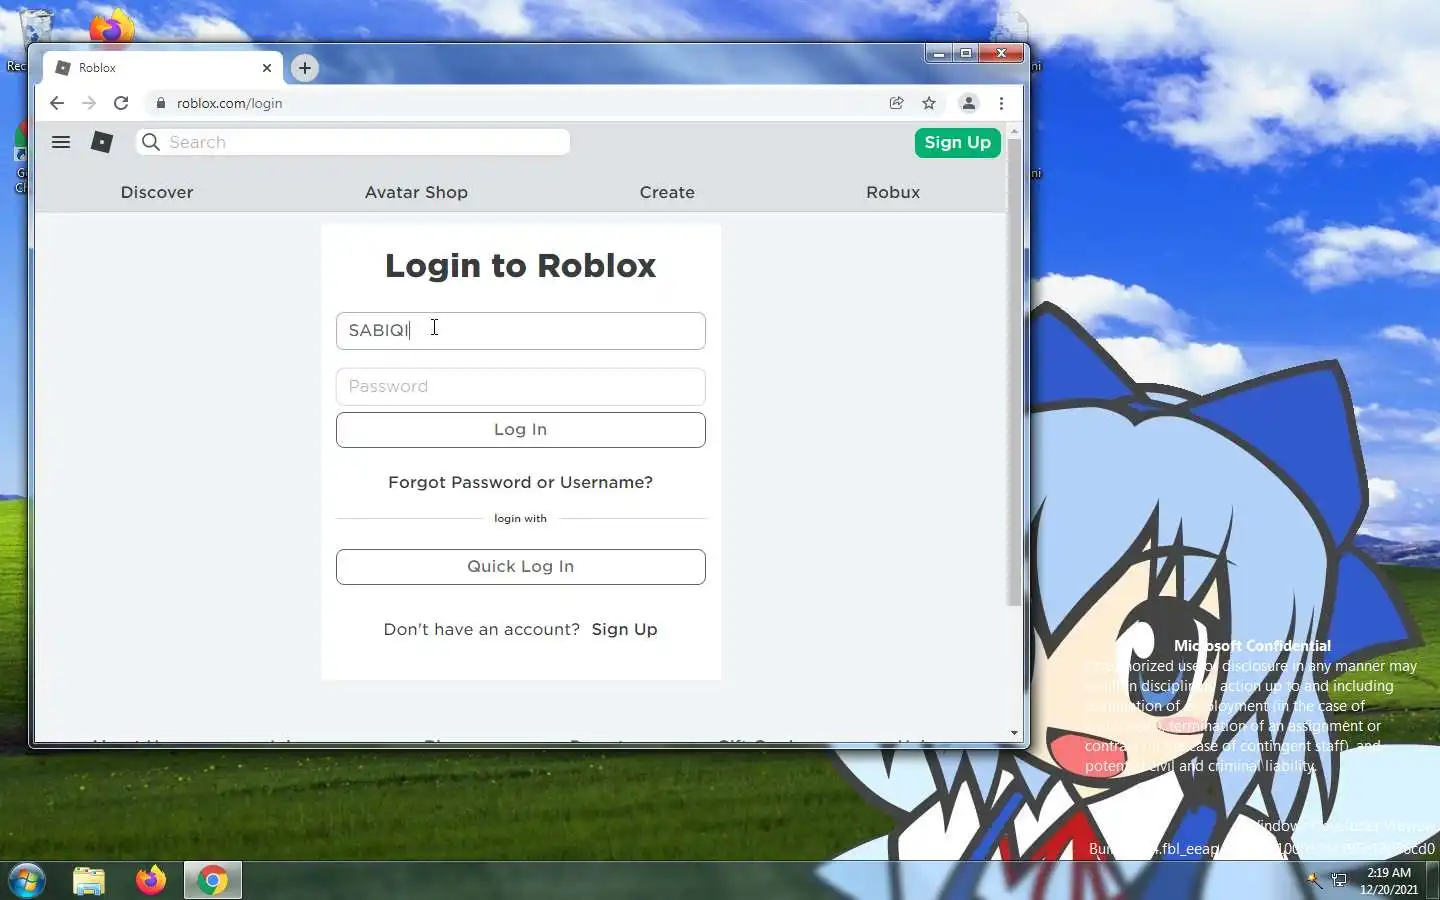Click the Log In button
Screen dimensions: 1440x900
pyautogui.click(x=521, y=430)
